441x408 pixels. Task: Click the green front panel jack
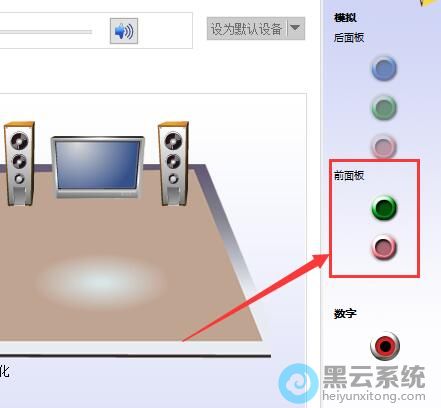[384, 208]
